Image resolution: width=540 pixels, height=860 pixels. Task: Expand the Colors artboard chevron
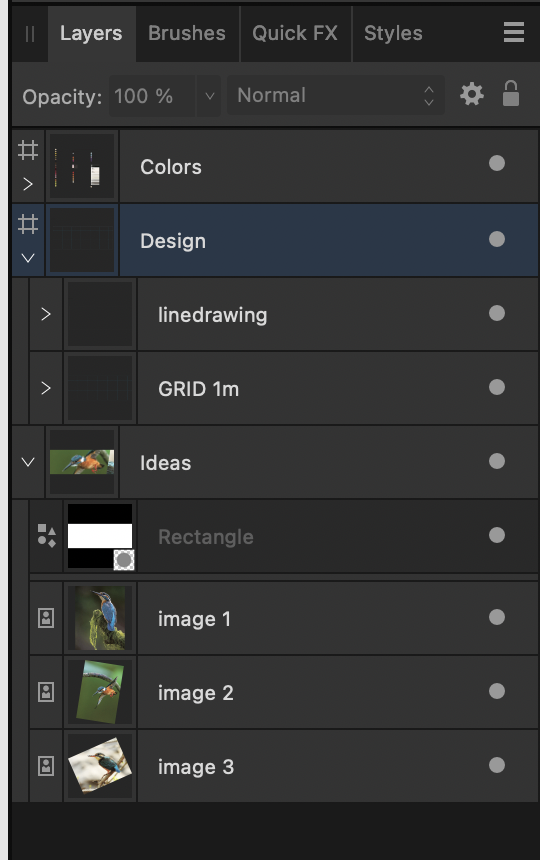pyautogui.click(x=28, y=184)
